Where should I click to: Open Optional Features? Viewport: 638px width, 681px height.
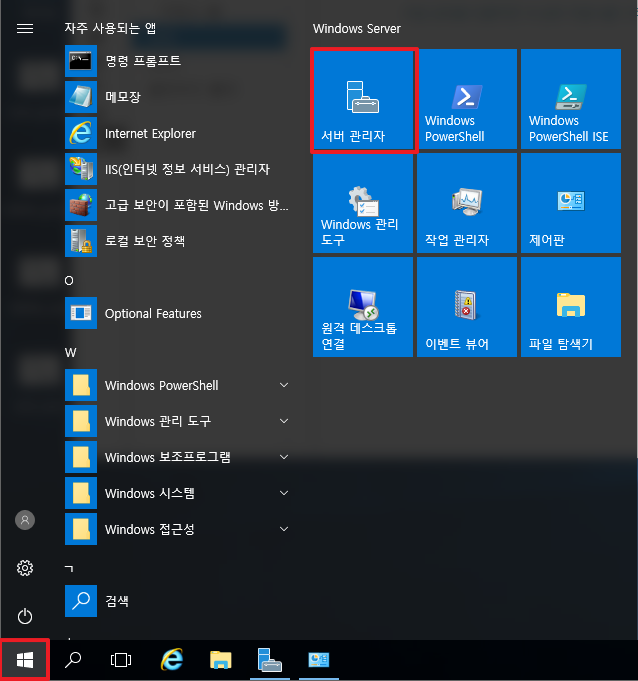pyautogui.click(x=177, y=313)
